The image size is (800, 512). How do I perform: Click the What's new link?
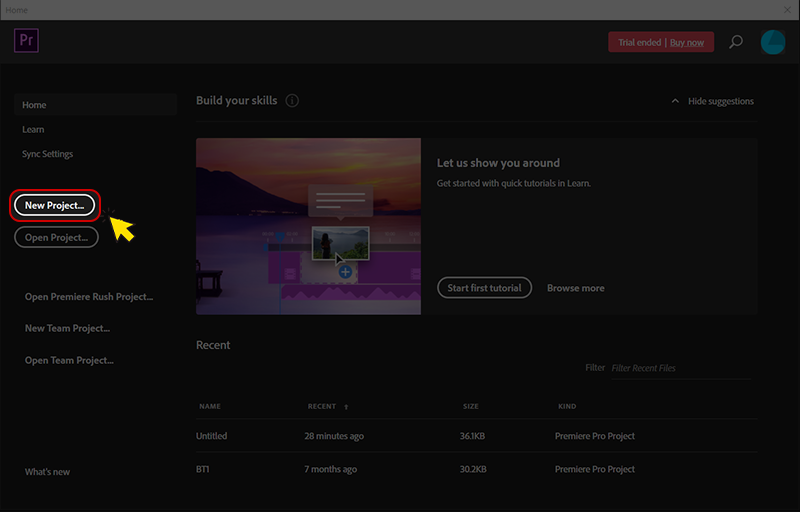[47, 472]
